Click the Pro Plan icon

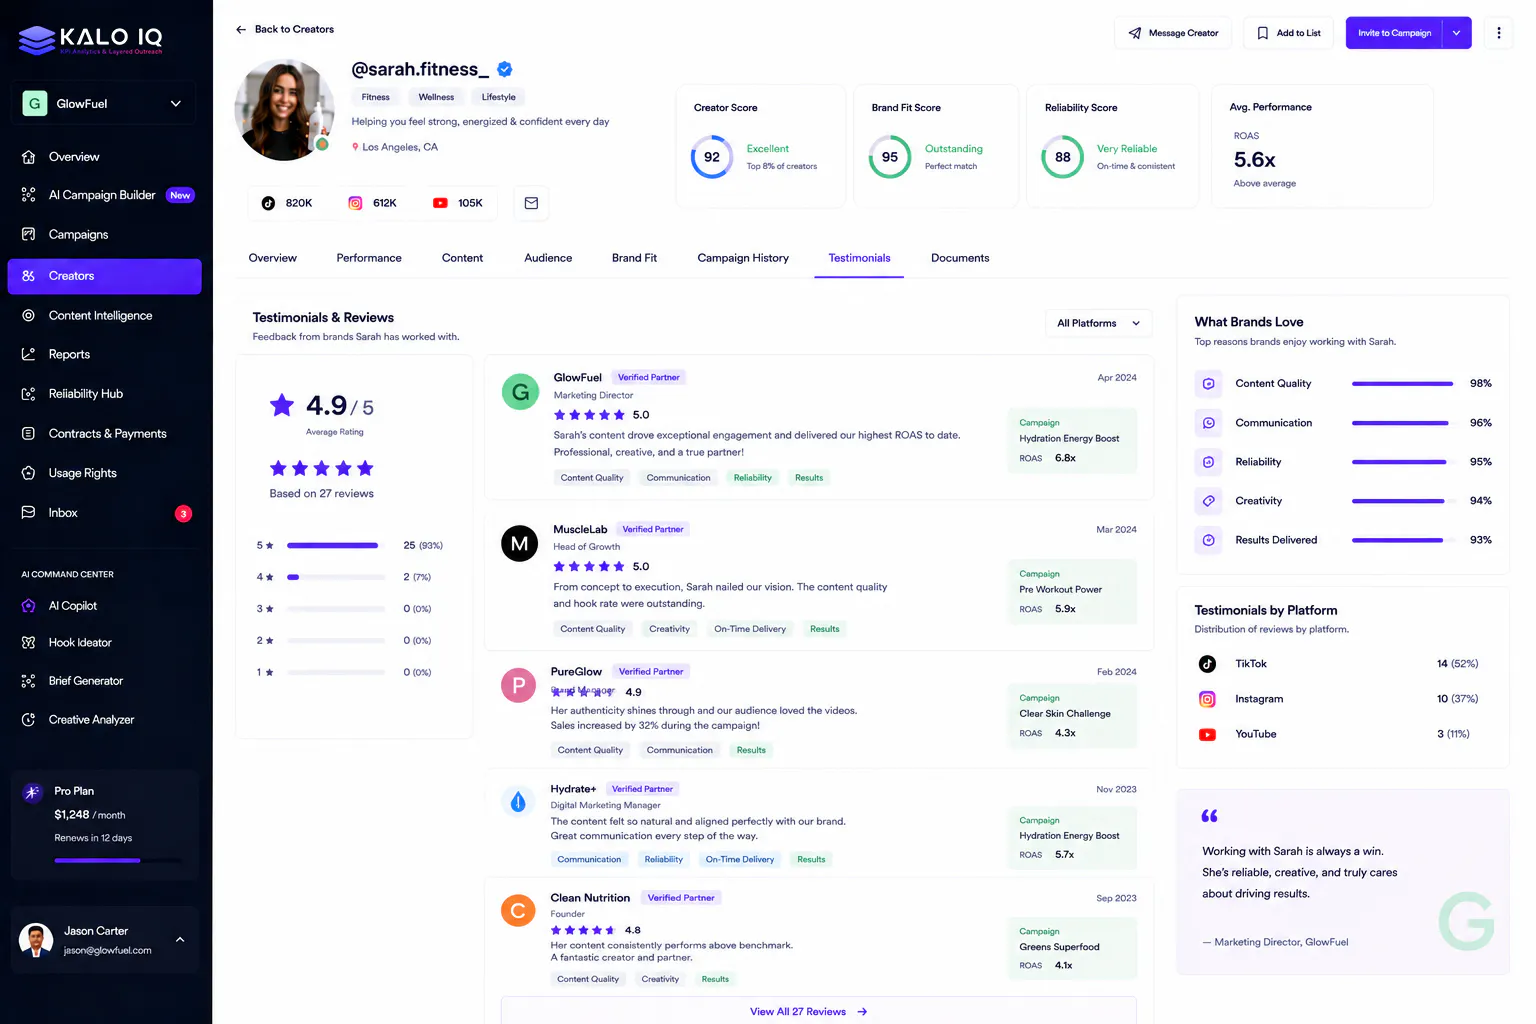33,792
